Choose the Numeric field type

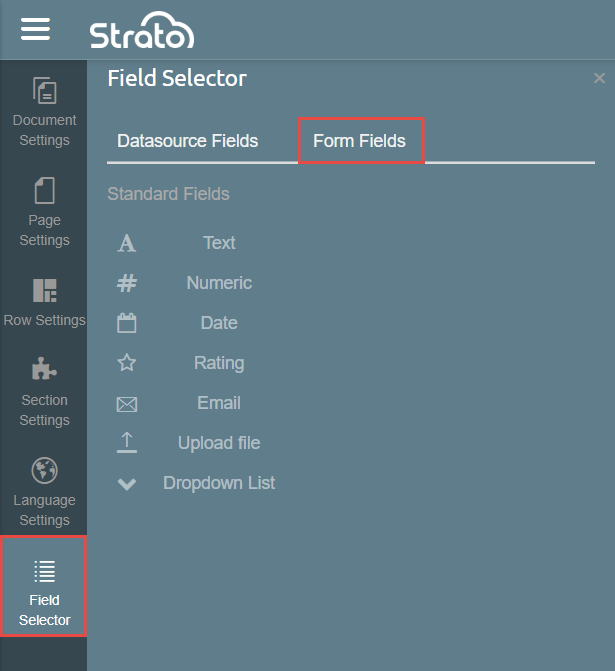pyautogui.click(x=219, y=283)
